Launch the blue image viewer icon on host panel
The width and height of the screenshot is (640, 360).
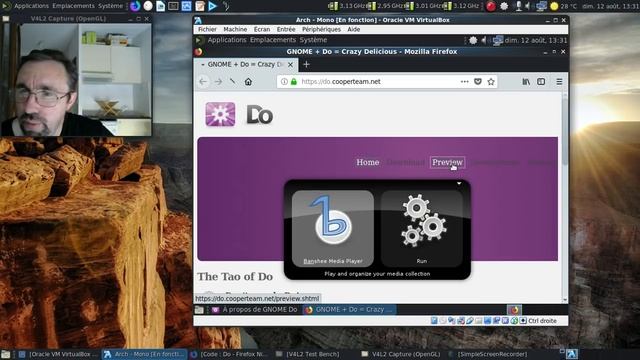[186, 6]
